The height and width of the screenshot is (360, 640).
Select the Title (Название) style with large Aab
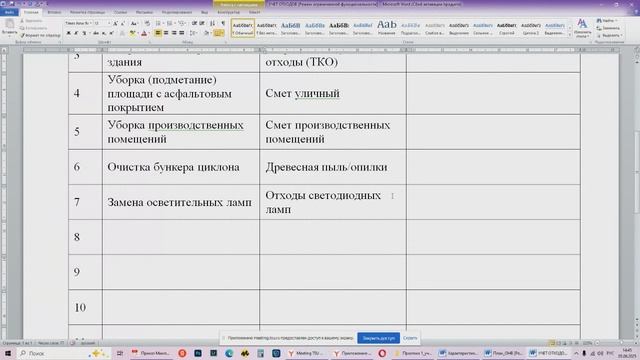pyautogui.click(x=387, y=28)
